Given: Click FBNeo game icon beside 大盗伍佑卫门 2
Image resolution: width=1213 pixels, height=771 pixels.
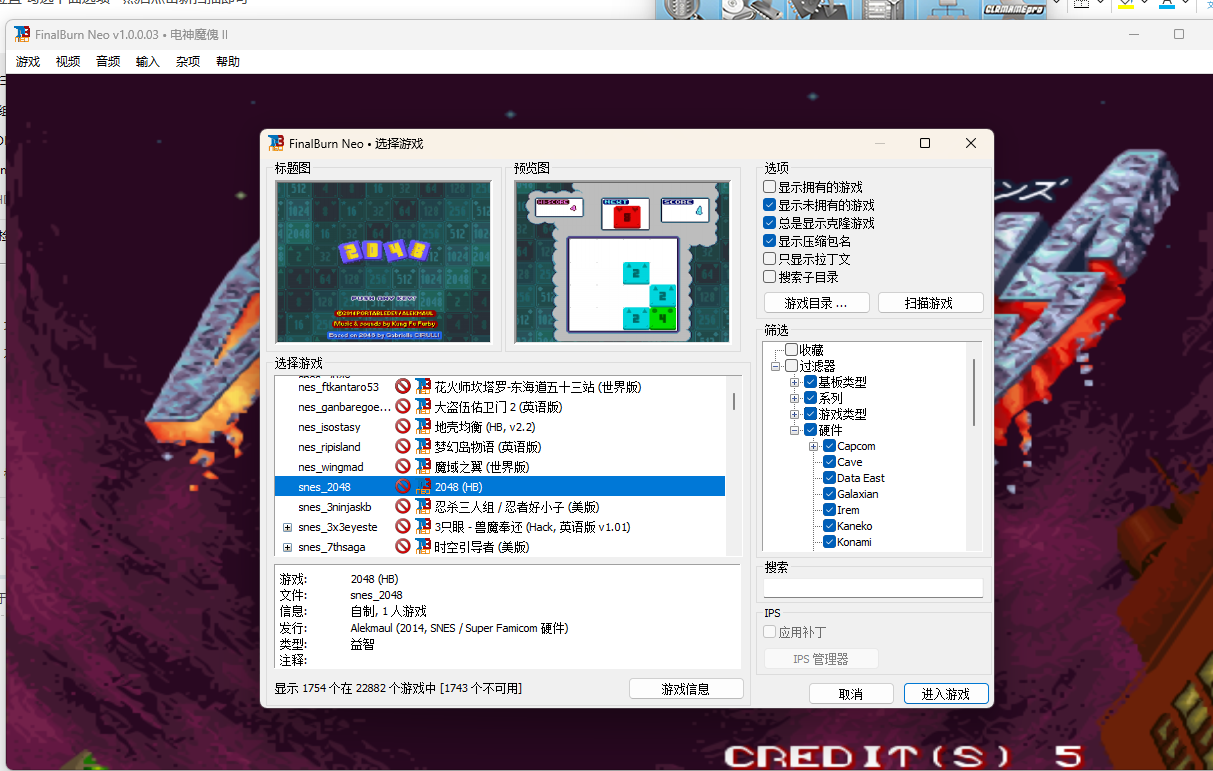Looking at the screenshot, I should click(423, 407).
